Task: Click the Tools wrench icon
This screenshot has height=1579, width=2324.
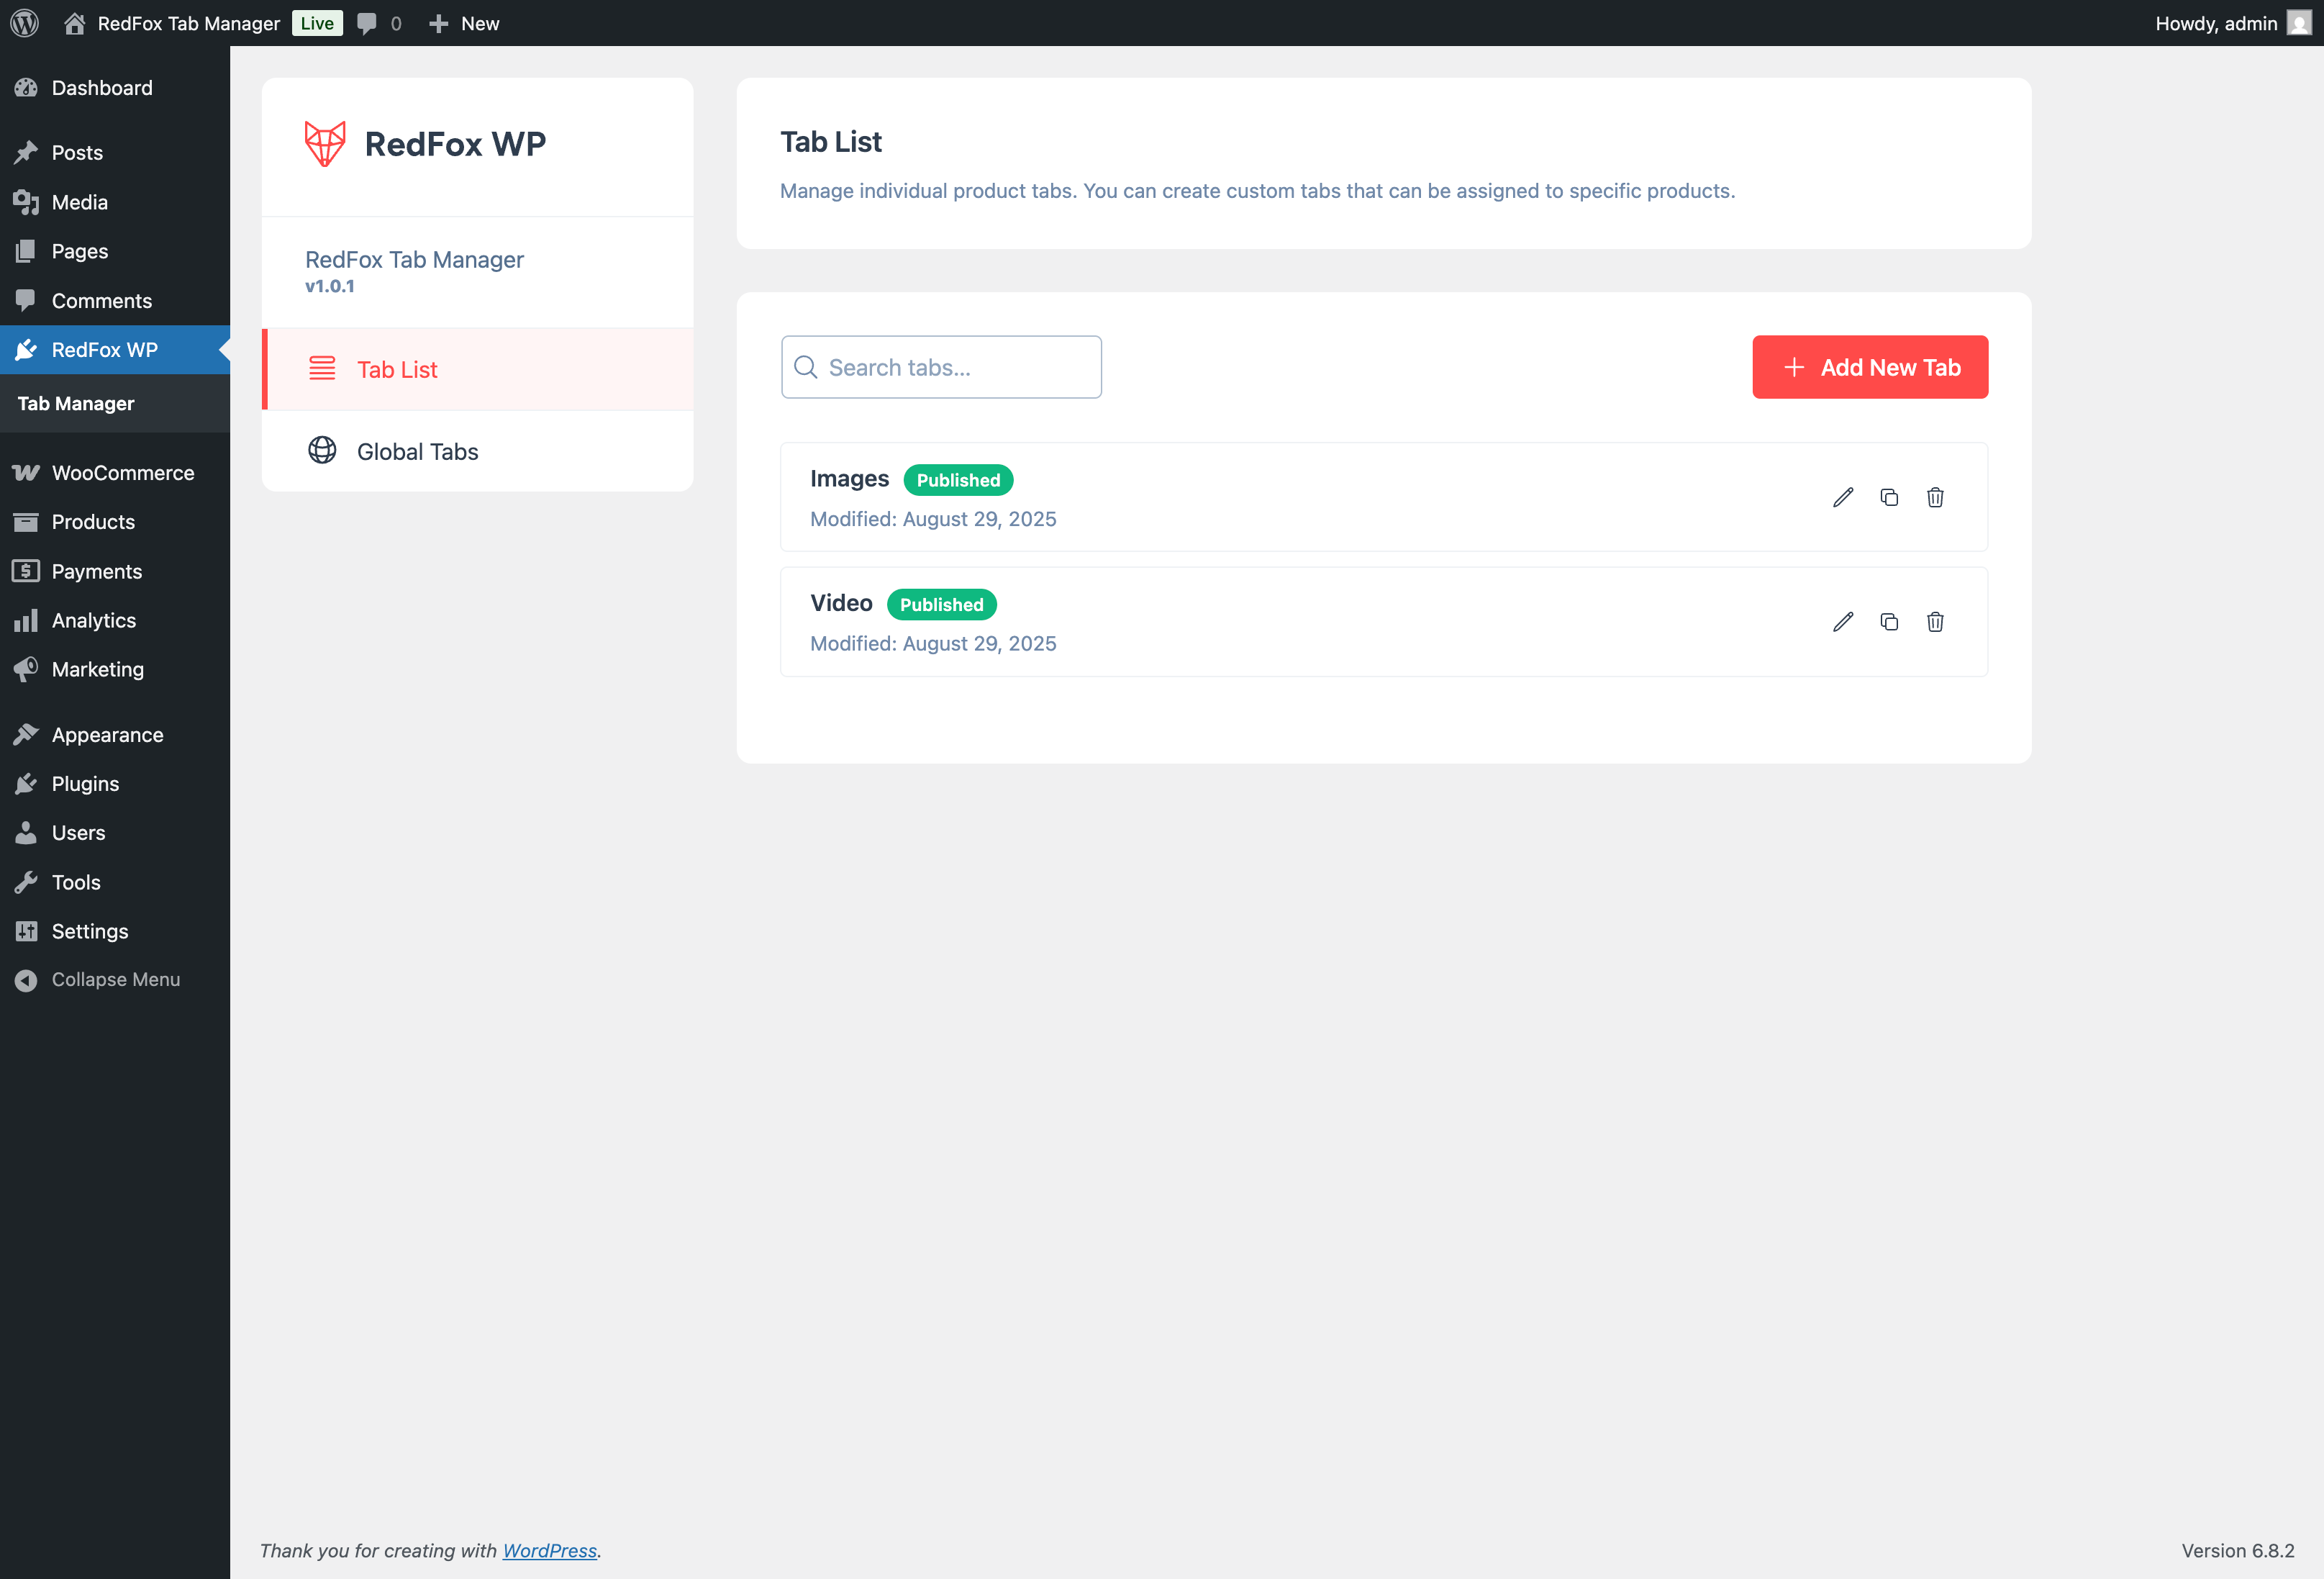Action: 26,882
